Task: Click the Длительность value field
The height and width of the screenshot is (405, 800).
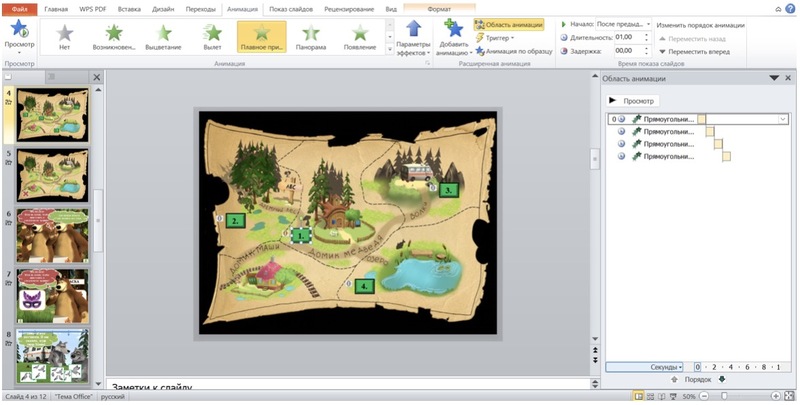Action: (628, 37)
